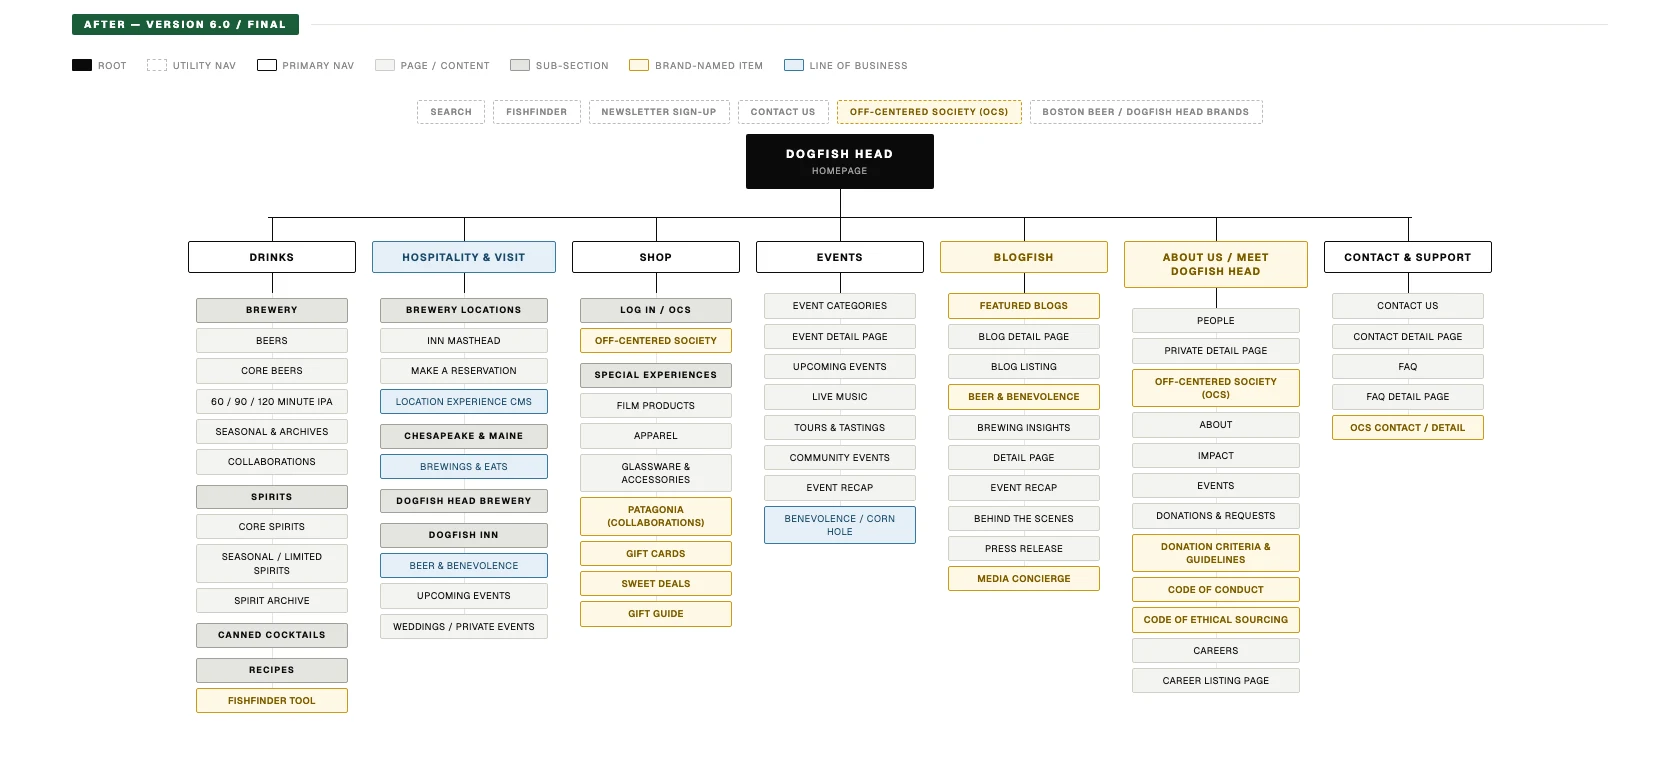Click the MEDIA CONCIERGE box
The height and width of the screenshot is (757, 1680).
pos(1024,579)
